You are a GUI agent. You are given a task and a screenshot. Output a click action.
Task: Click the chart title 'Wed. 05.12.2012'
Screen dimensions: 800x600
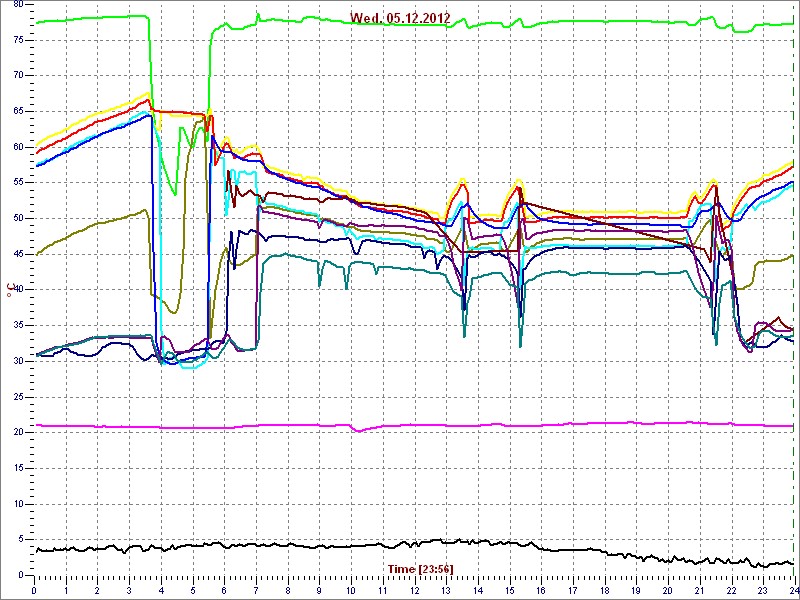tap(400, 18)
